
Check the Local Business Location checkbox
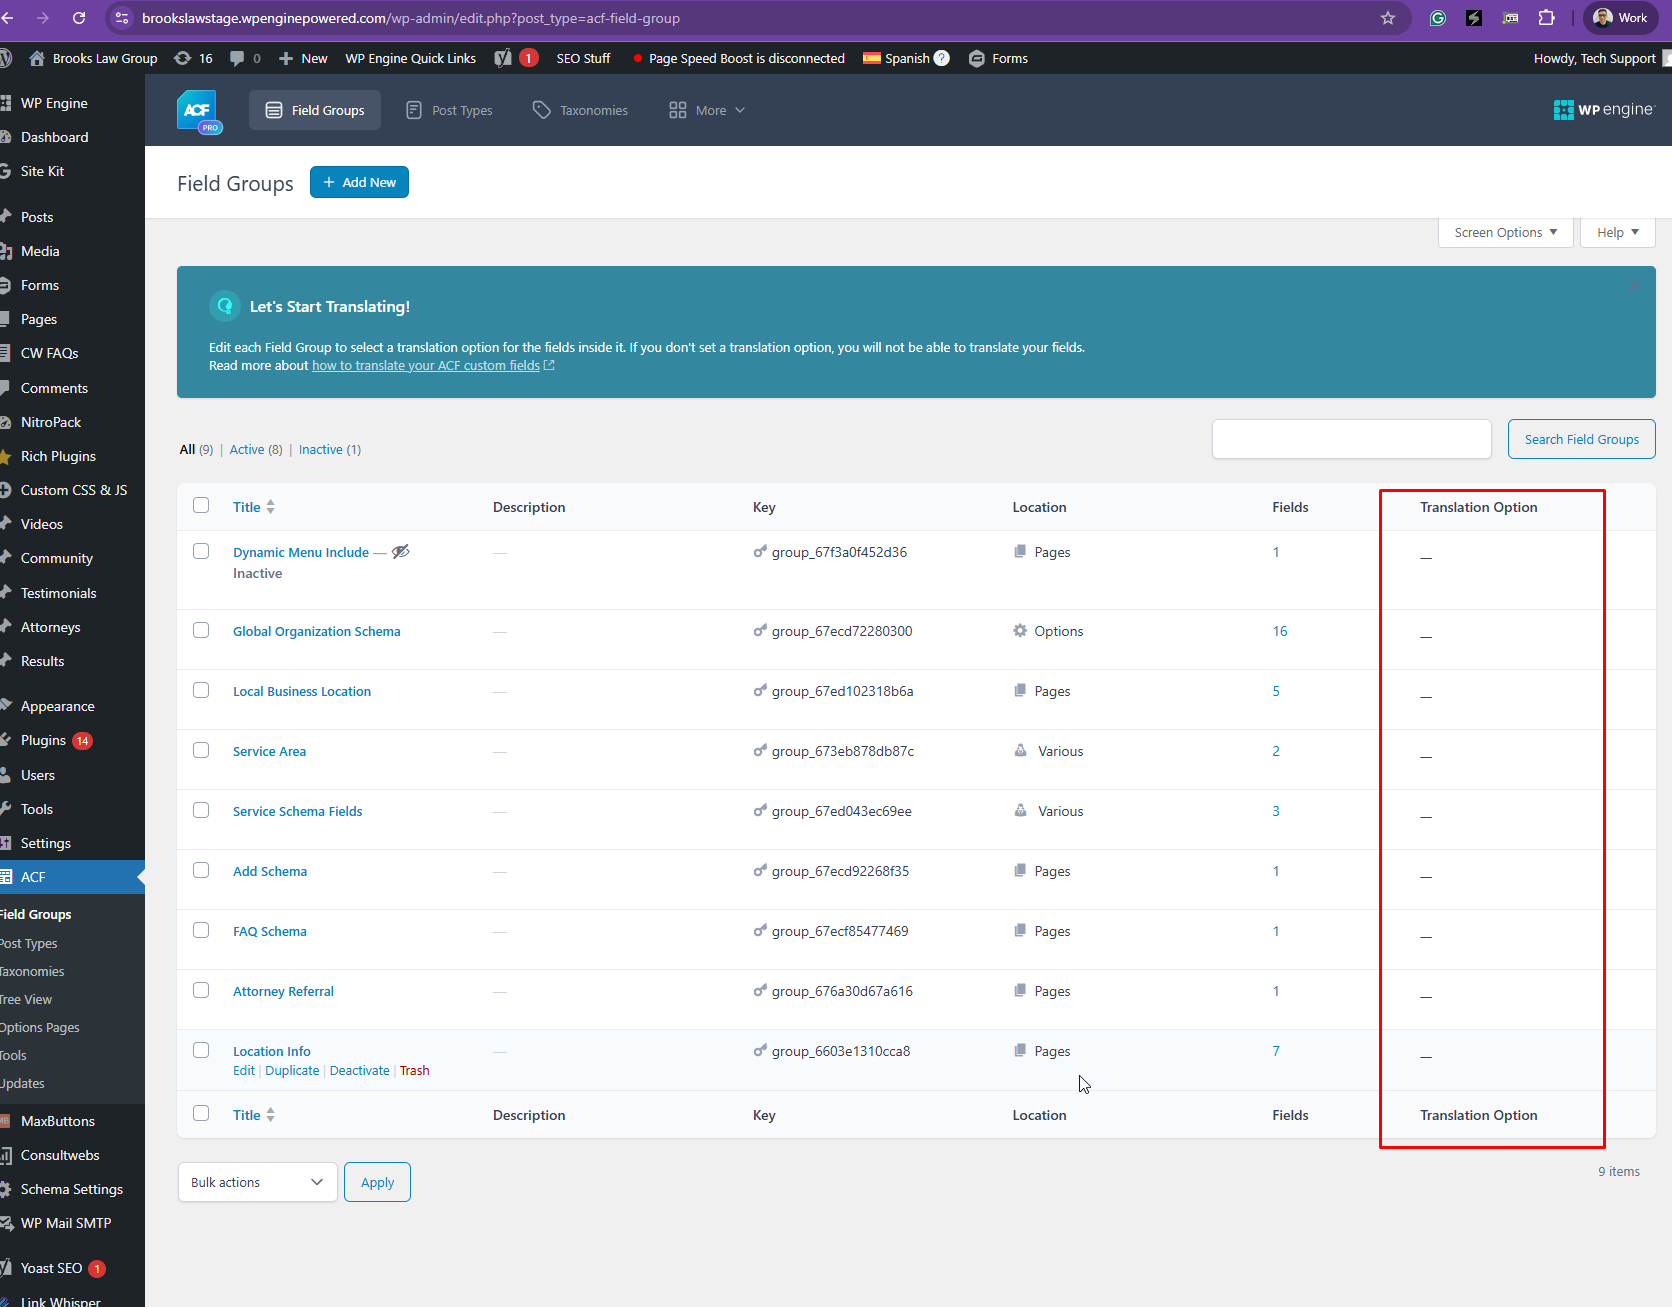pos(201,690)
